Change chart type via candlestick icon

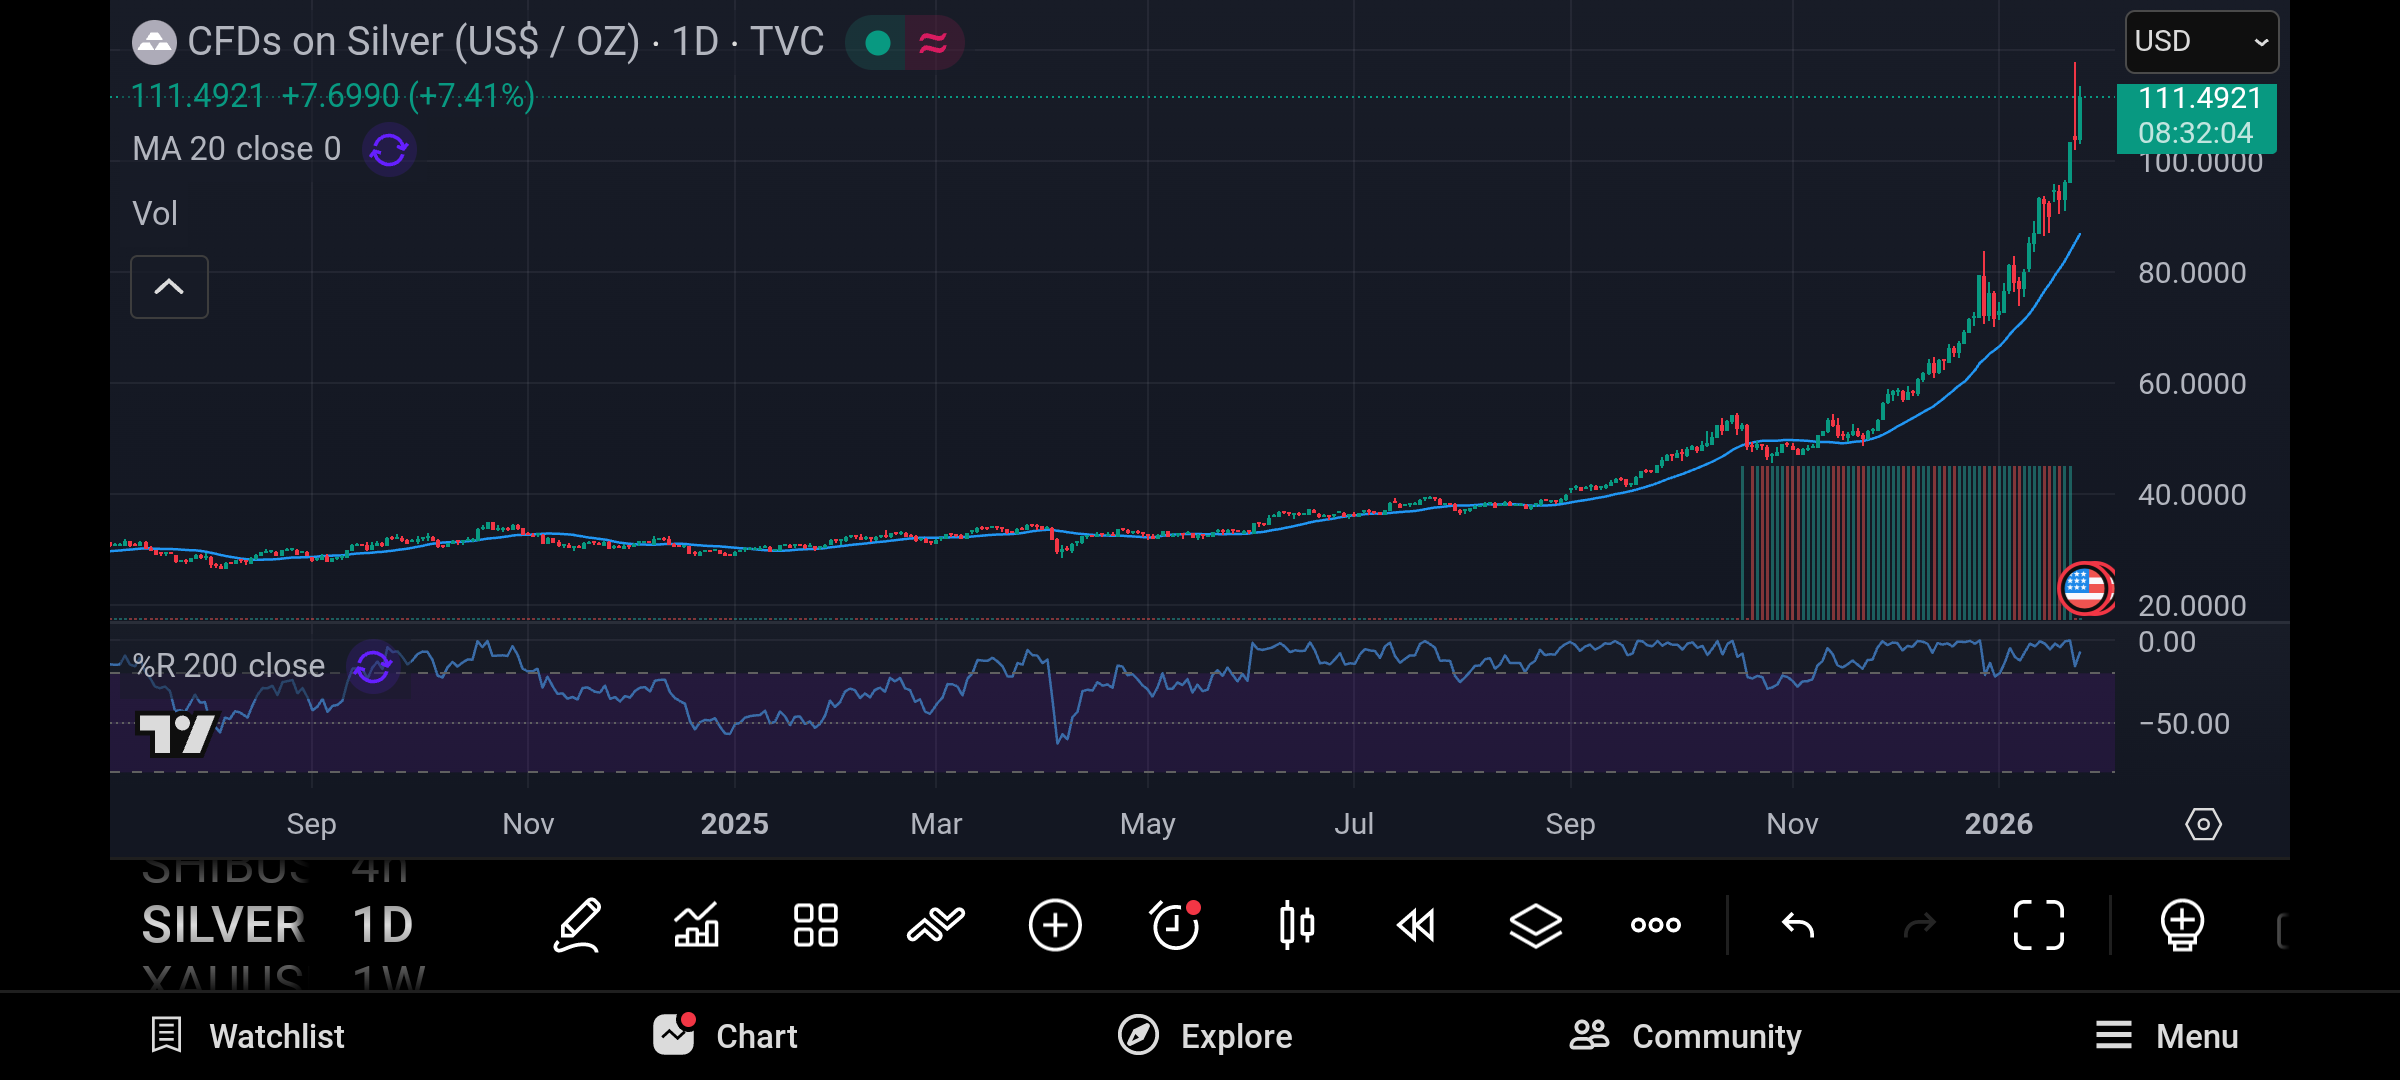click(x=1296, y=925)
